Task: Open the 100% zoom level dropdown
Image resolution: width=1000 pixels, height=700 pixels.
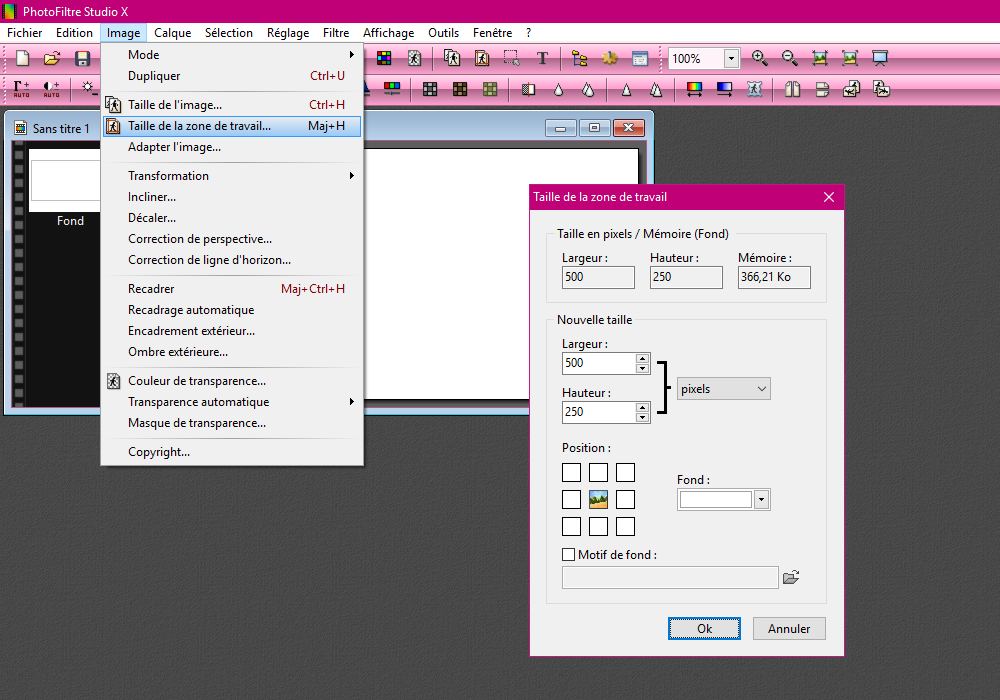Action: tap(732, 59)
